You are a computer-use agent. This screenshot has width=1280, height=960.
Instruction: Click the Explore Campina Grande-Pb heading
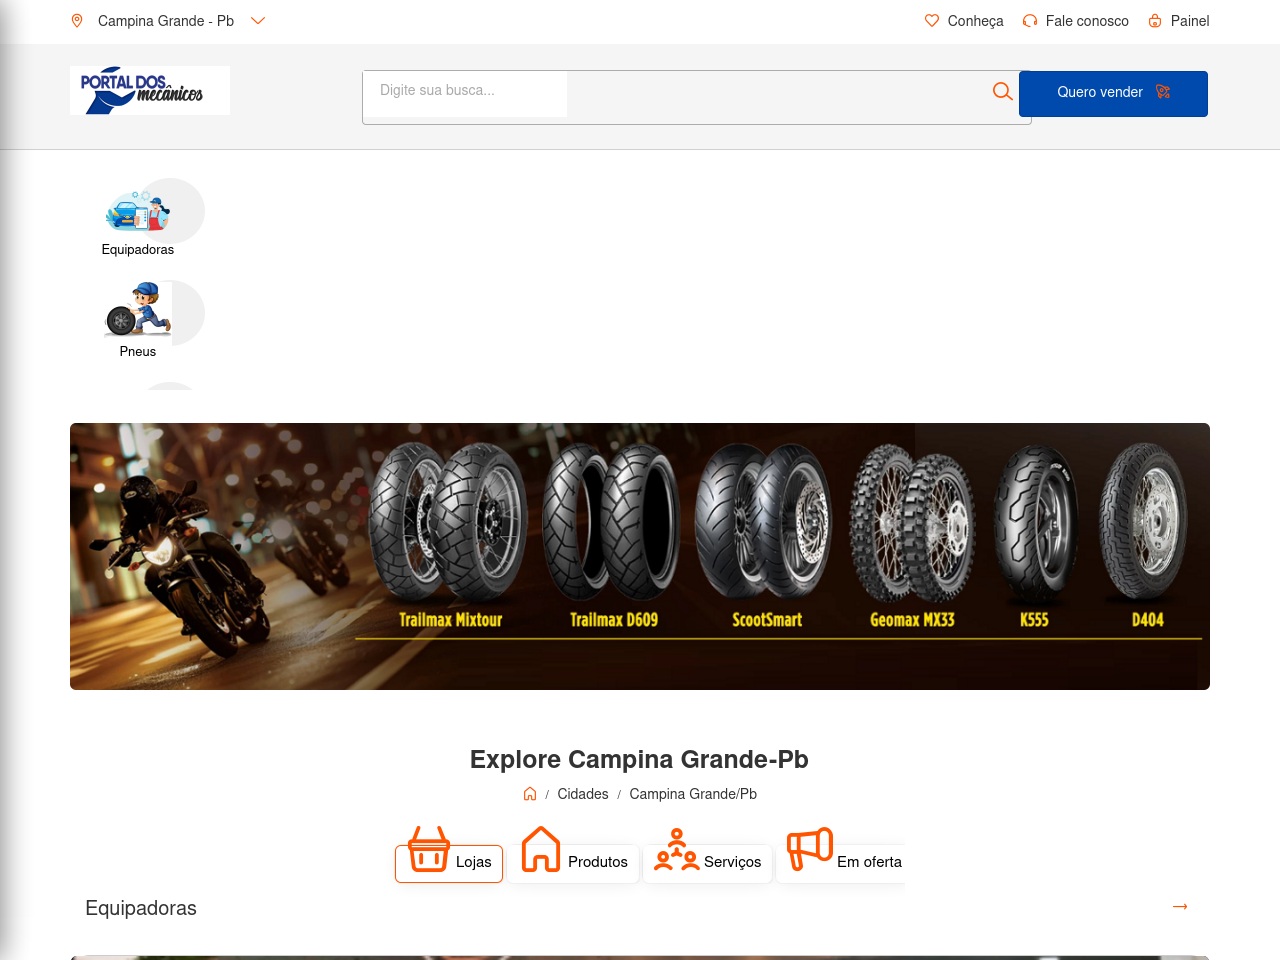(639, 759)
